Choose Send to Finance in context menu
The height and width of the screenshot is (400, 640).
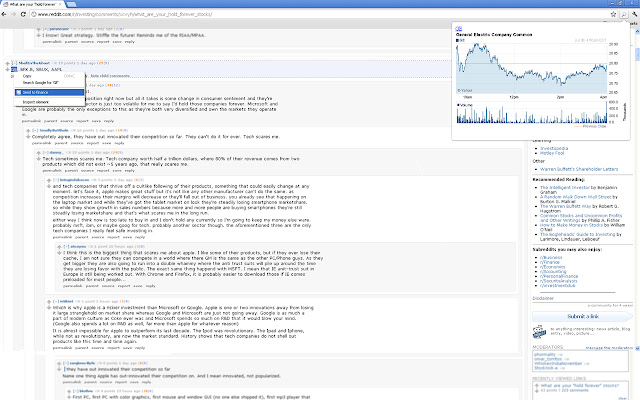coord(49,92)
